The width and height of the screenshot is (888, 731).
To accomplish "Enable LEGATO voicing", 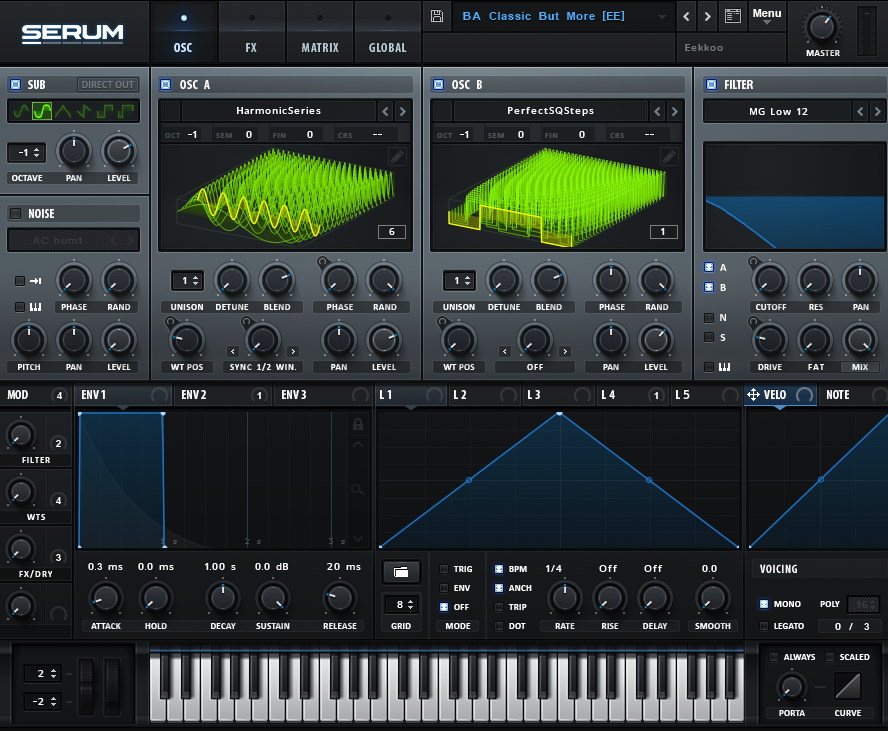I will pos(764,626).
